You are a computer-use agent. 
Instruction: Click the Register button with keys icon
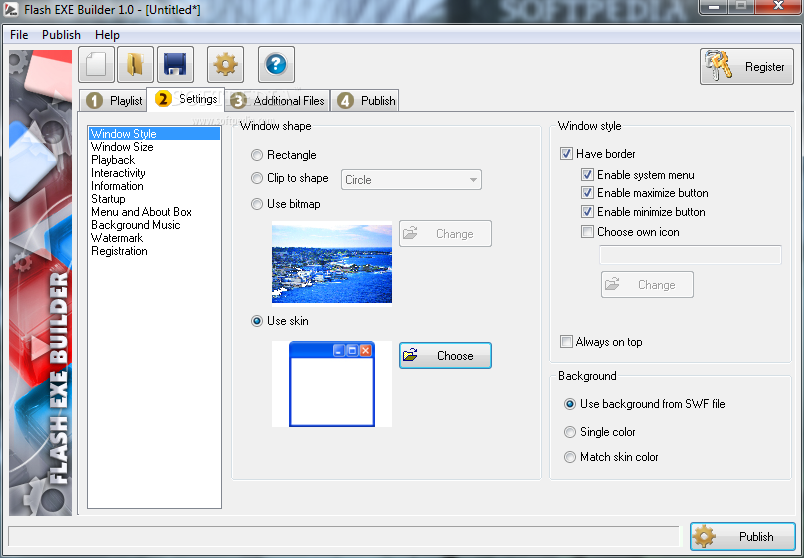[747, 67]
